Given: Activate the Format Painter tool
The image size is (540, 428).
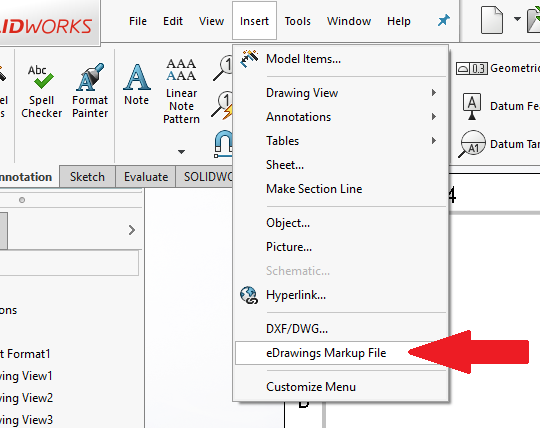Looking at the screenshot, I should pos(90,91).
